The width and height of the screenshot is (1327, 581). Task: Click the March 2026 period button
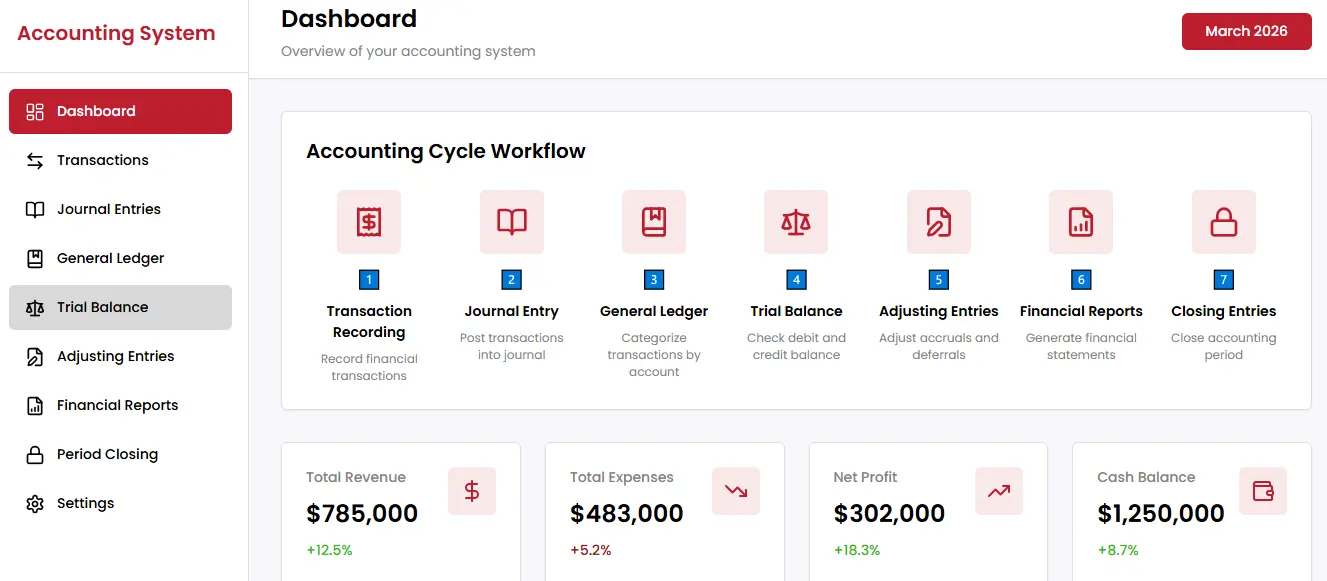[1246, 31]
